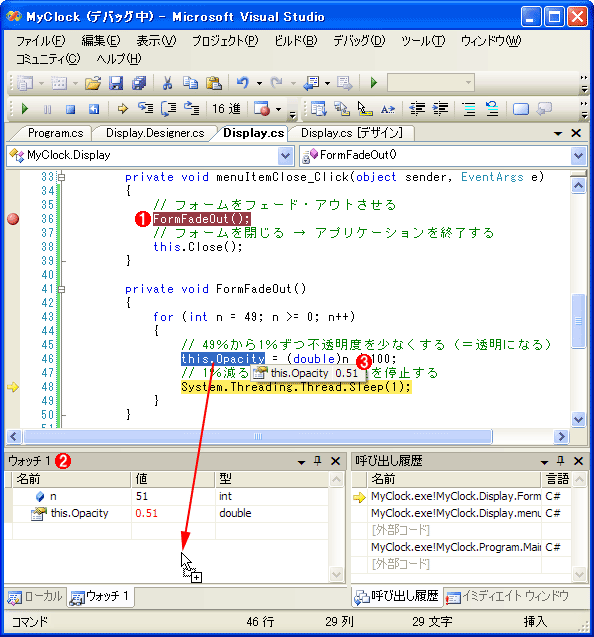Screen dimensions: 594x637
Task: Pin the ウォッチ 1 panel
Action: coord(318,461)
